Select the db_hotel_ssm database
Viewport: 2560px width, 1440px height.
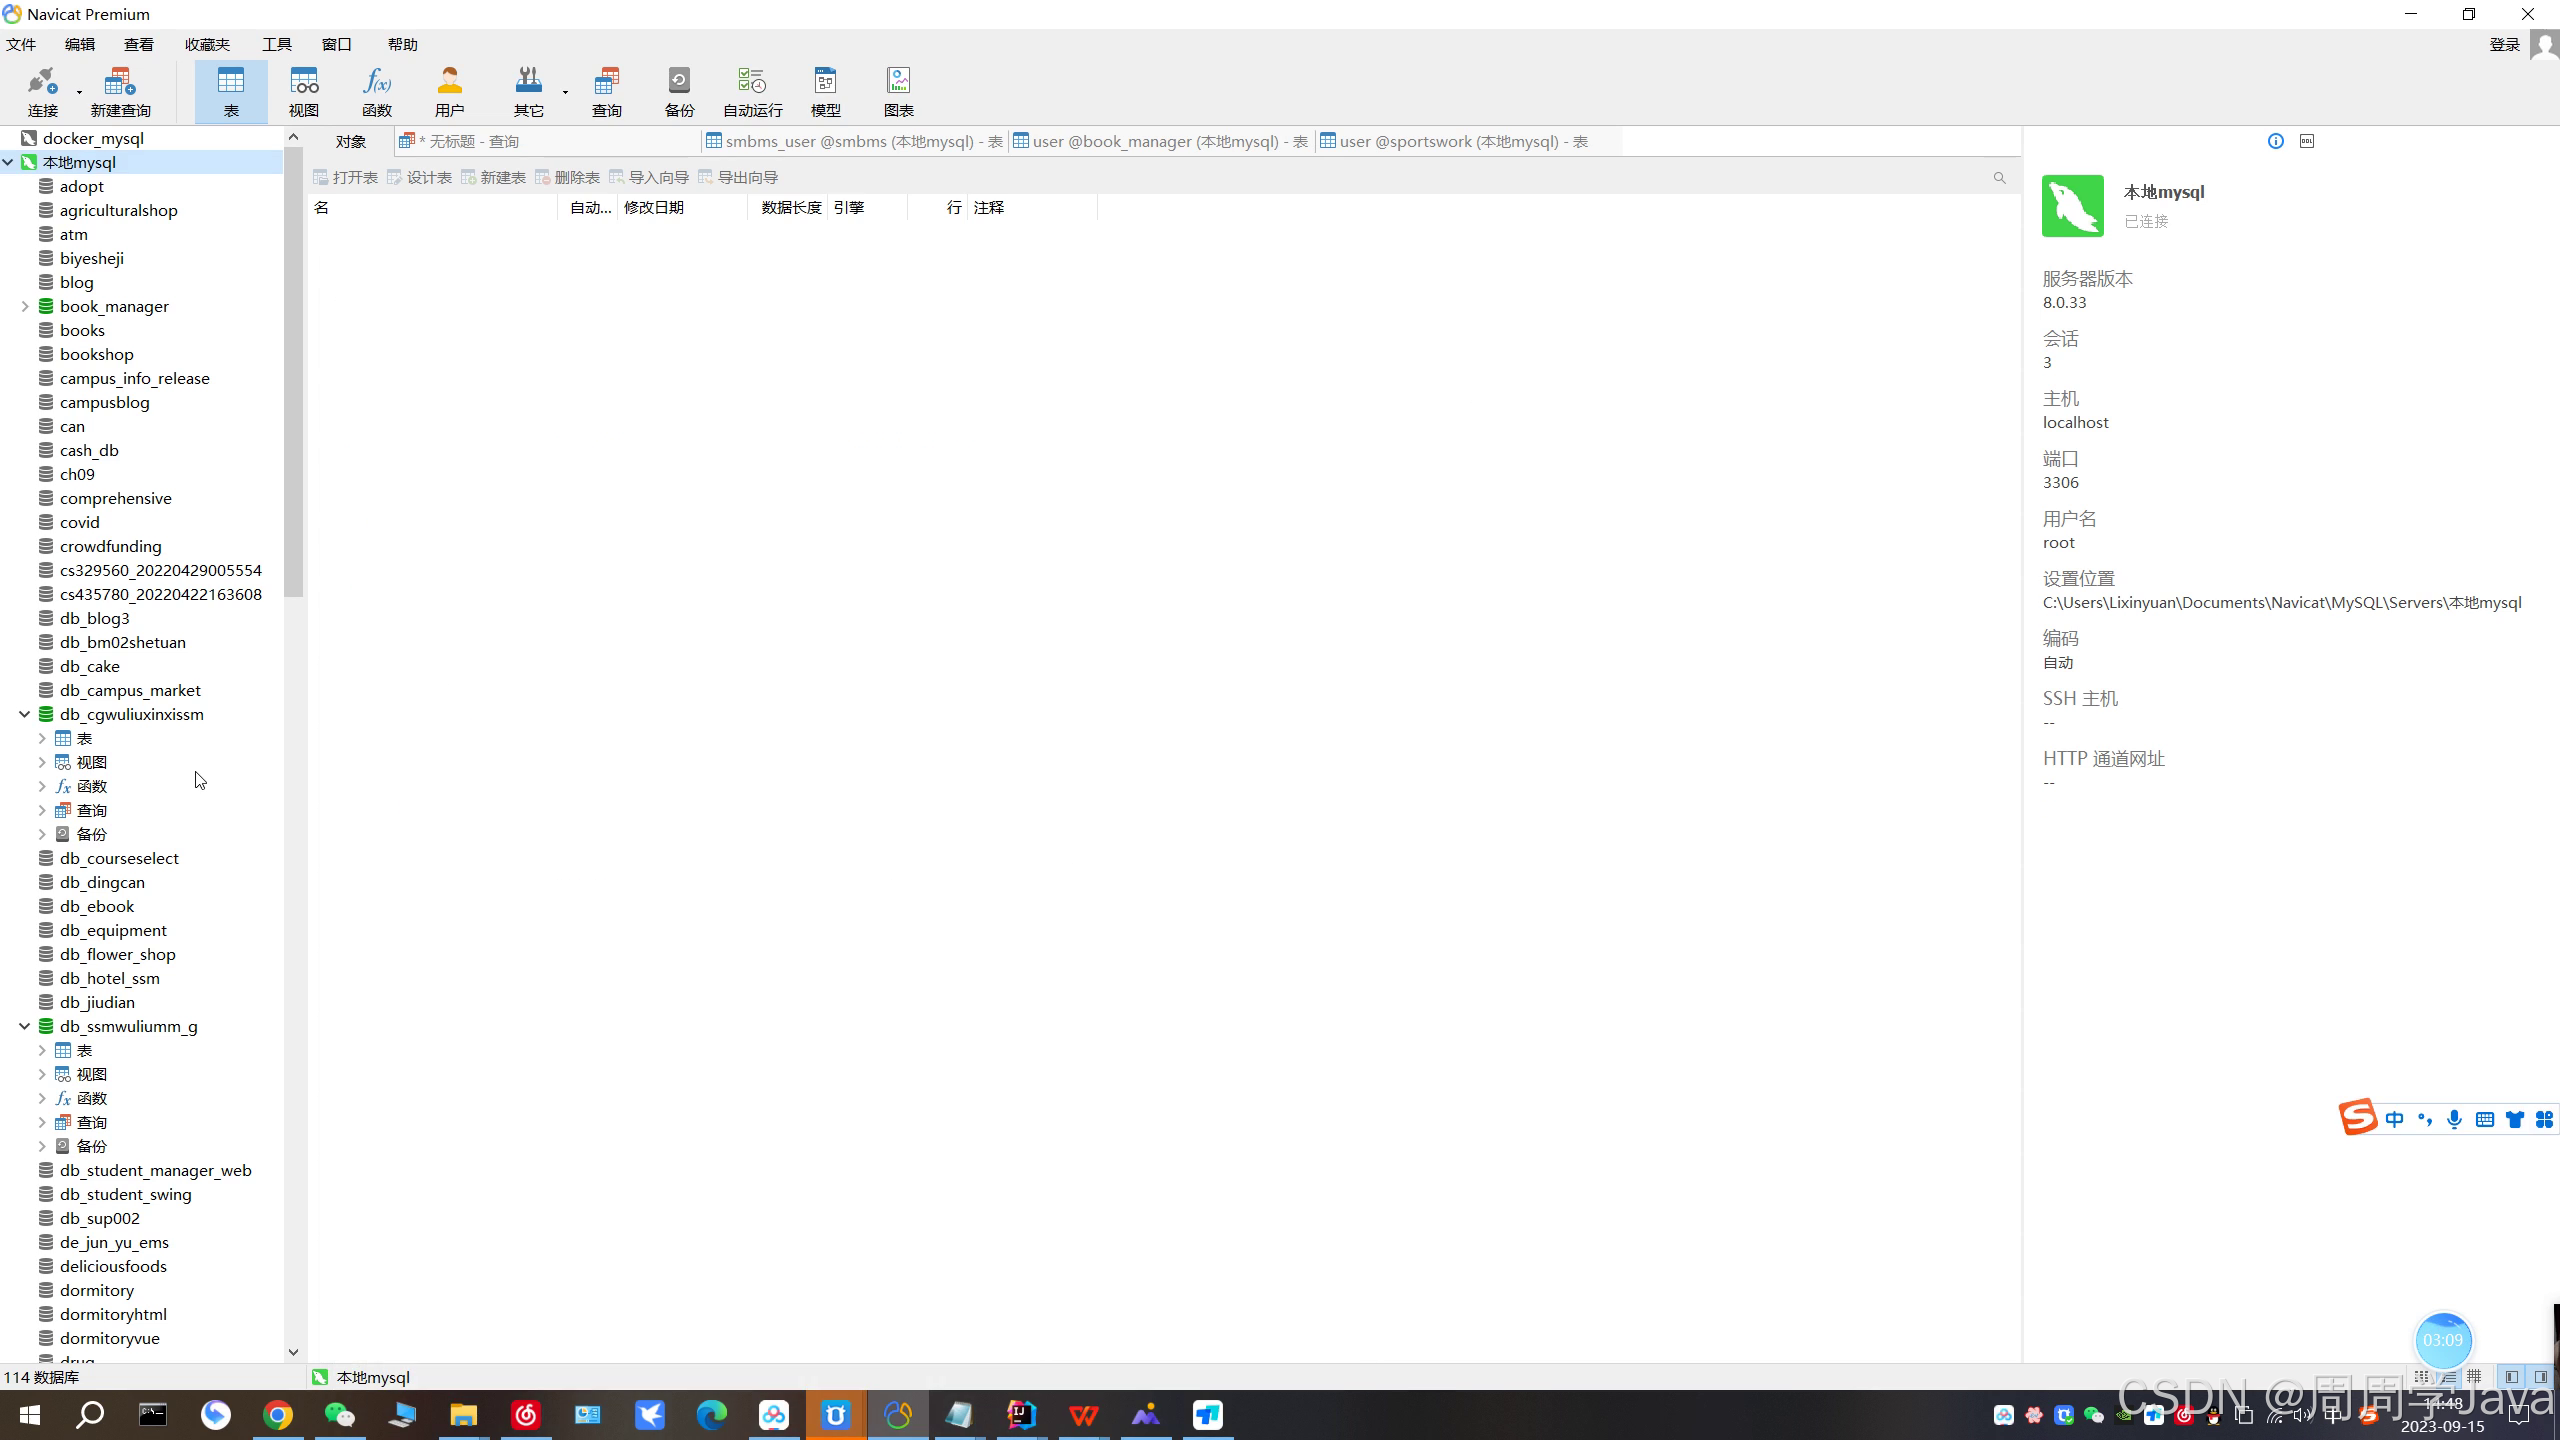pyautogui.click(x=109, y=978)
